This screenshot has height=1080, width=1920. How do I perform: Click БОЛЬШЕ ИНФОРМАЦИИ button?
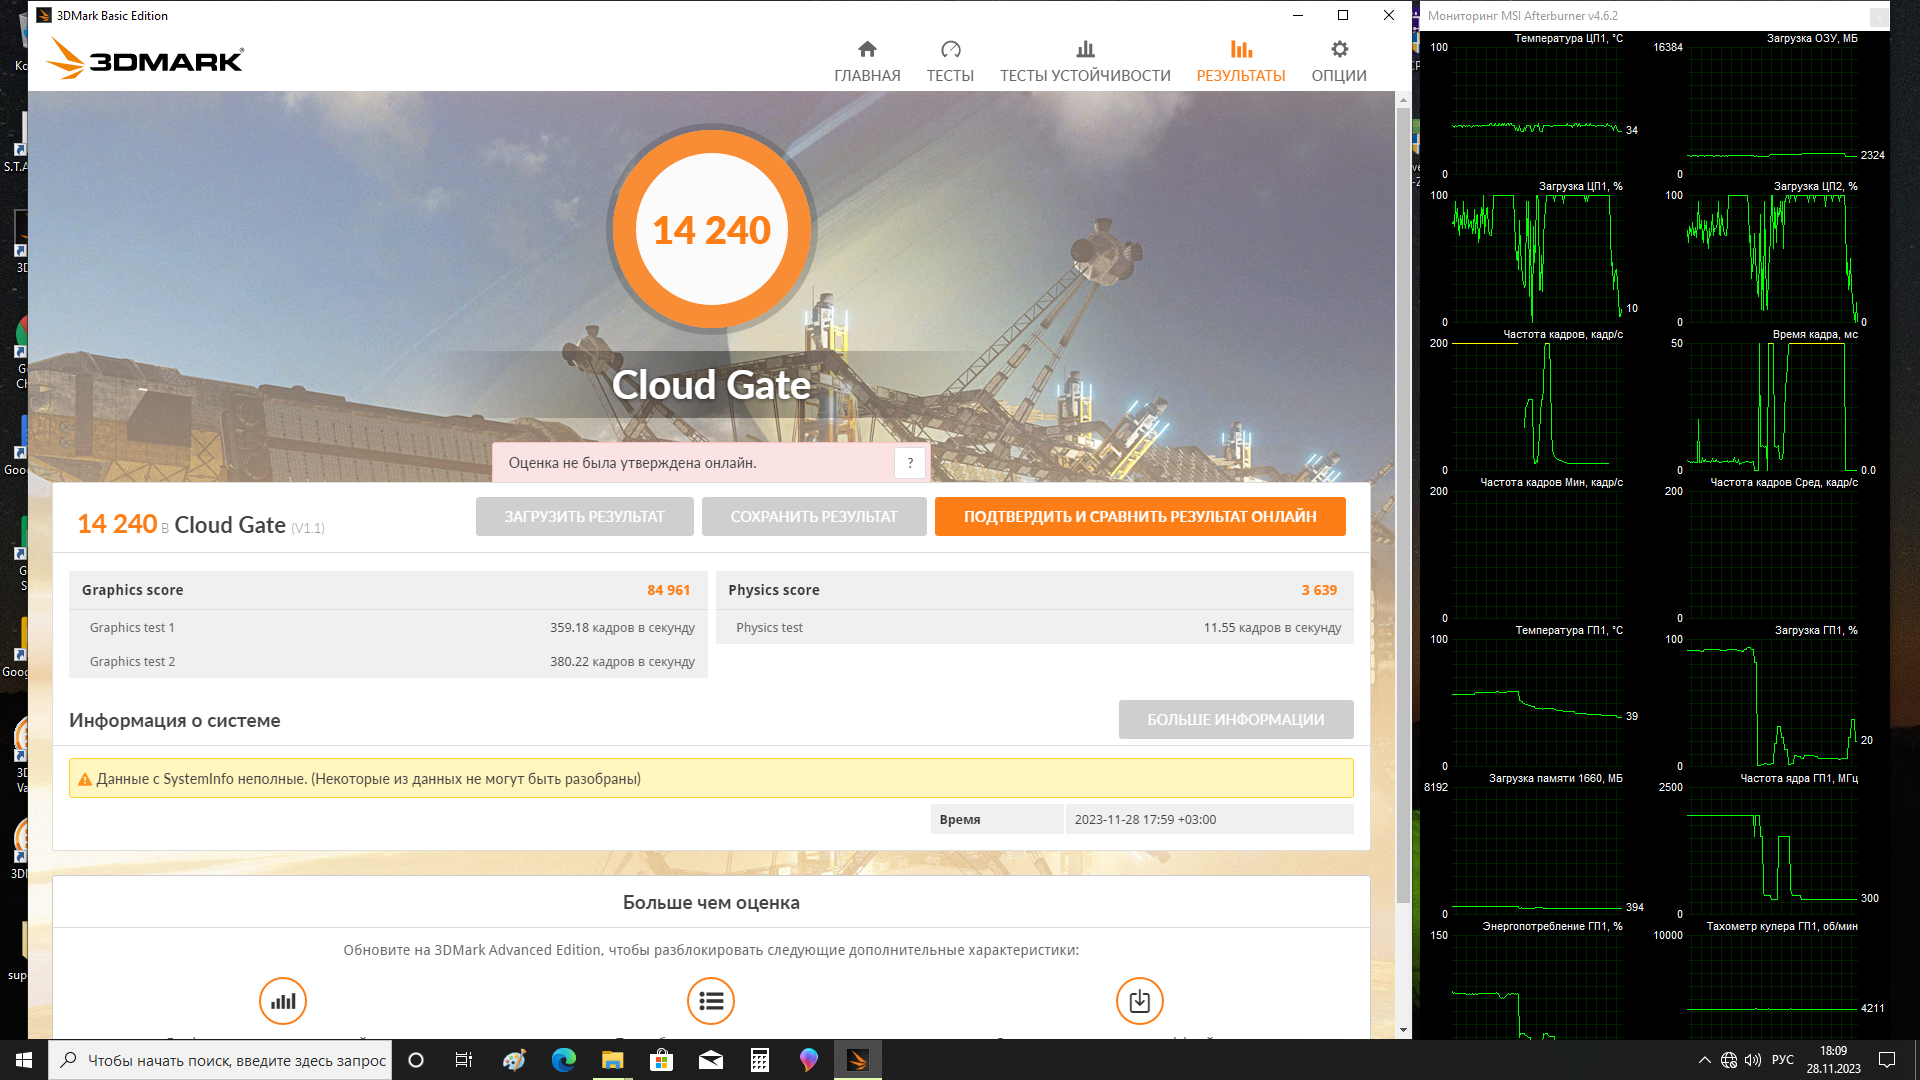pos(1235,720)
